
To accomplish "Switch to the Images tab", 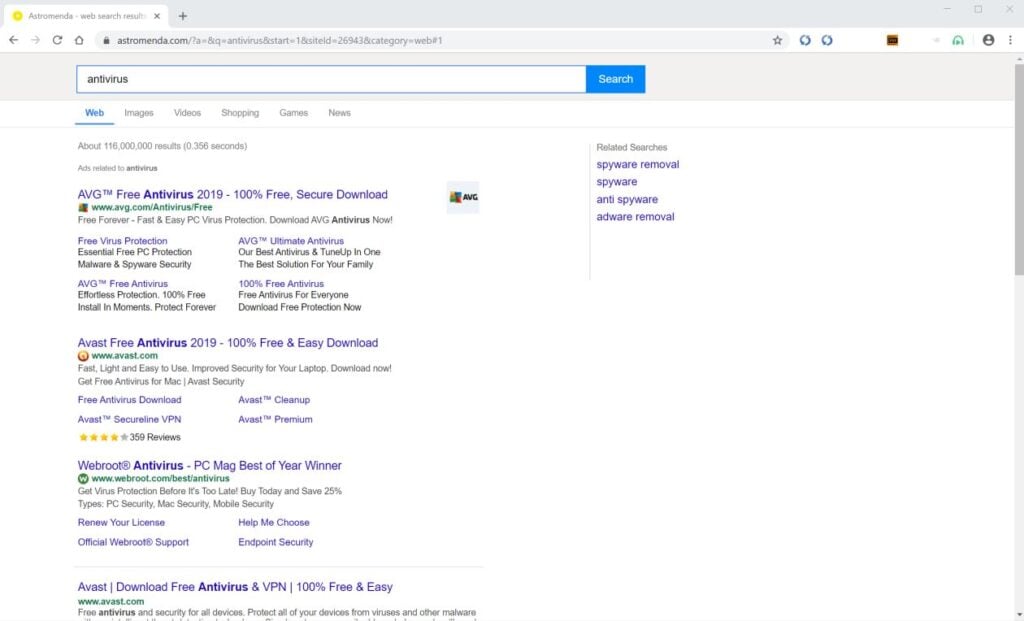I will pyautogui.click(x=138, y=113).
